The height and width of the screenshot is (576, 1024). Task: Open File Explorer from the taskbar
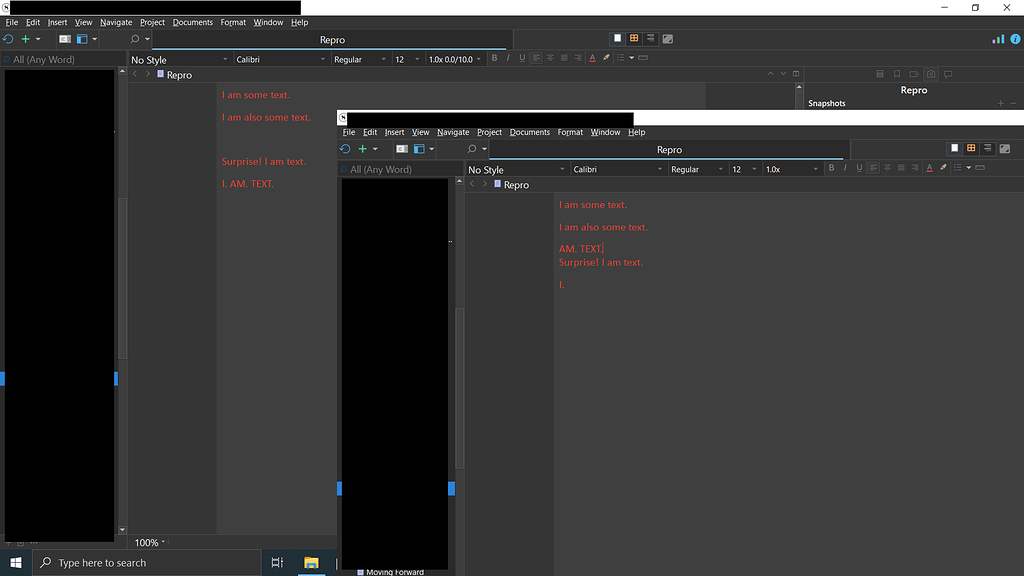coord(311,562)
